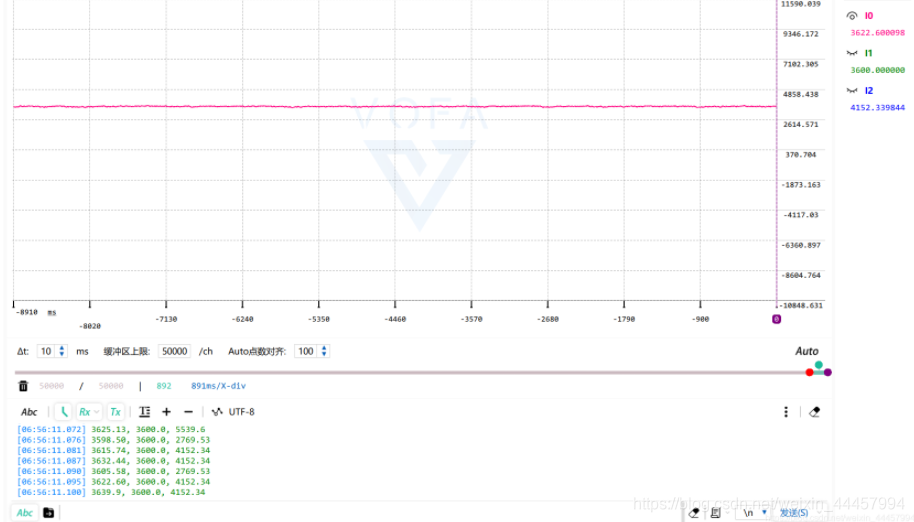Increase console font with plus icon
This screenshot has width=914, height=522.
click(167, 412)
